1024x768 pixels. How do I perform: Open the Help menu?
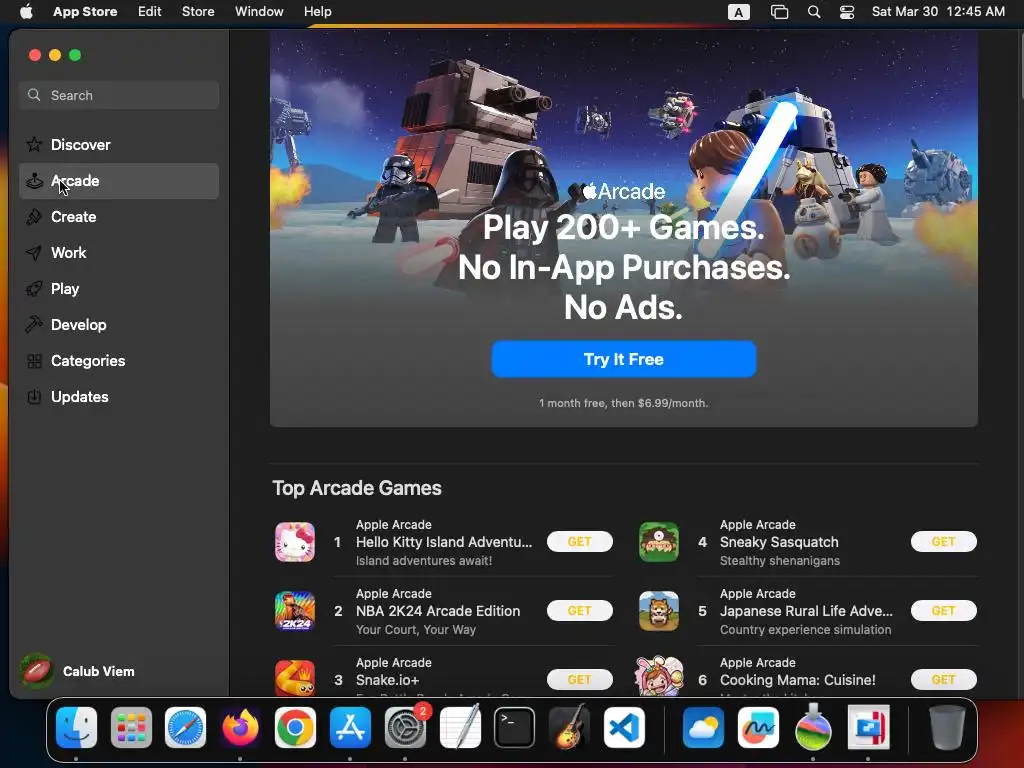(317, 12)
